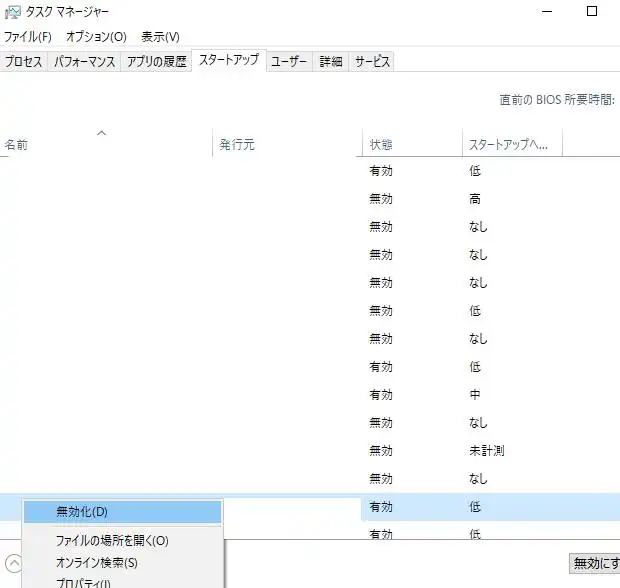Screen dimensions: 620x588
Task: Switch to the 詳細 tab
Action: click(331, 62)
